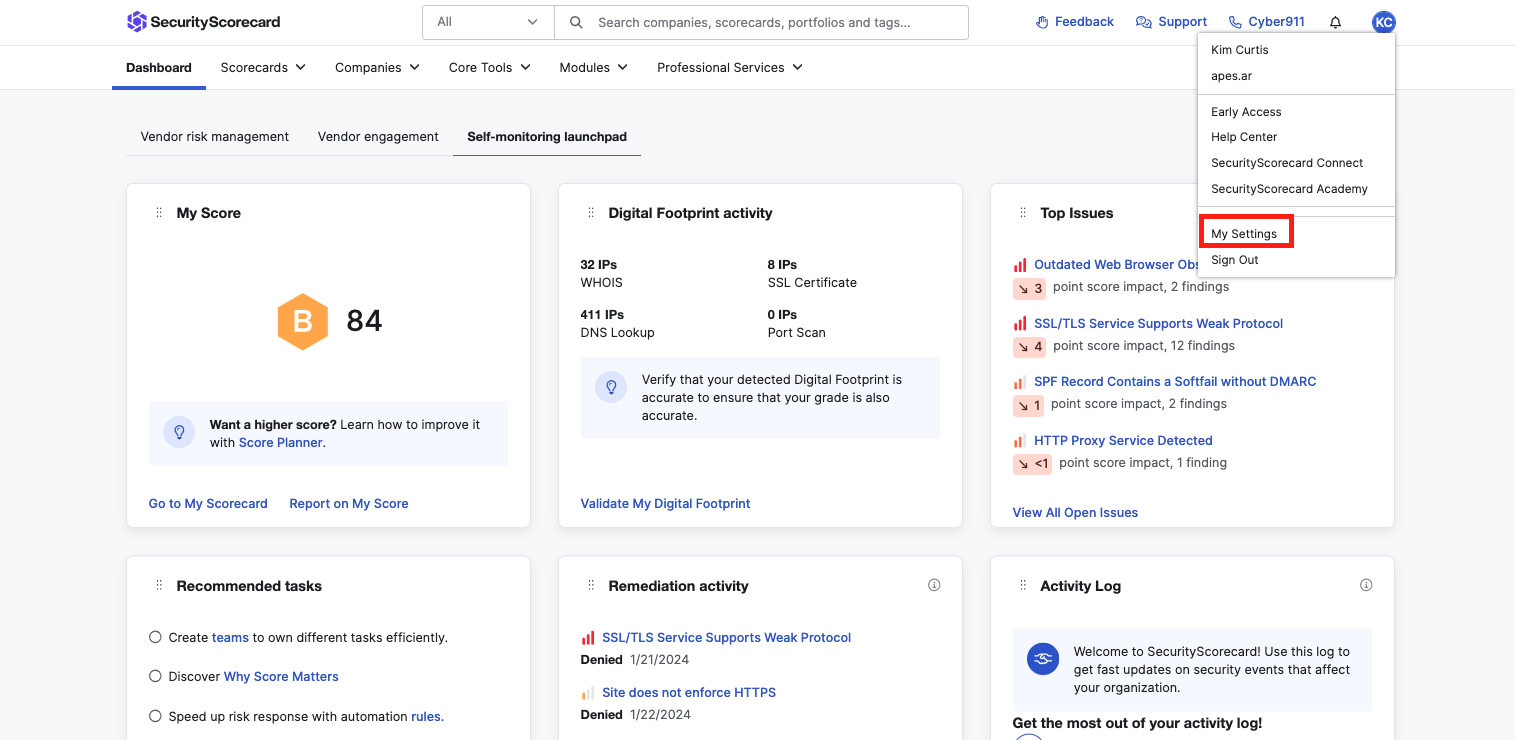
Task: Click severity bars beside Site does not enforce HTTPS
Action: 588,693
